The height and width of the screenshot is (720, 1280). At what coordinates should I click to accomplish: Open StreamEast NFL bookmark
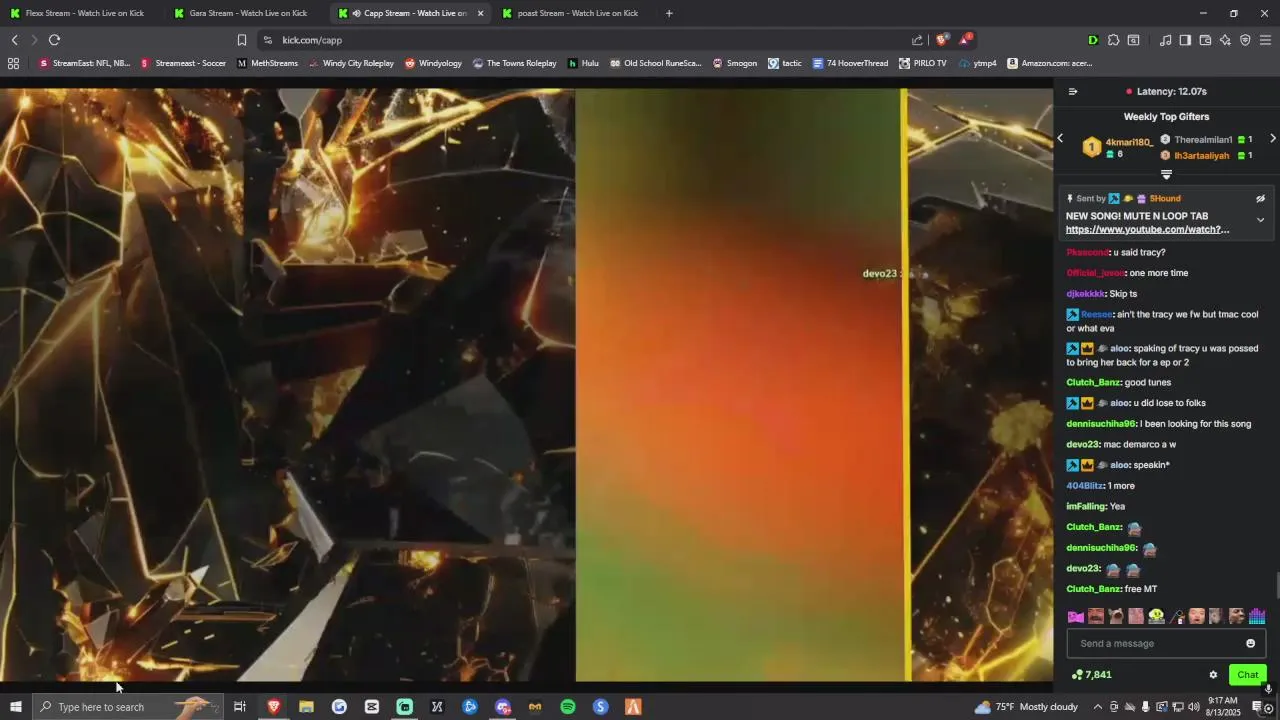84,63
